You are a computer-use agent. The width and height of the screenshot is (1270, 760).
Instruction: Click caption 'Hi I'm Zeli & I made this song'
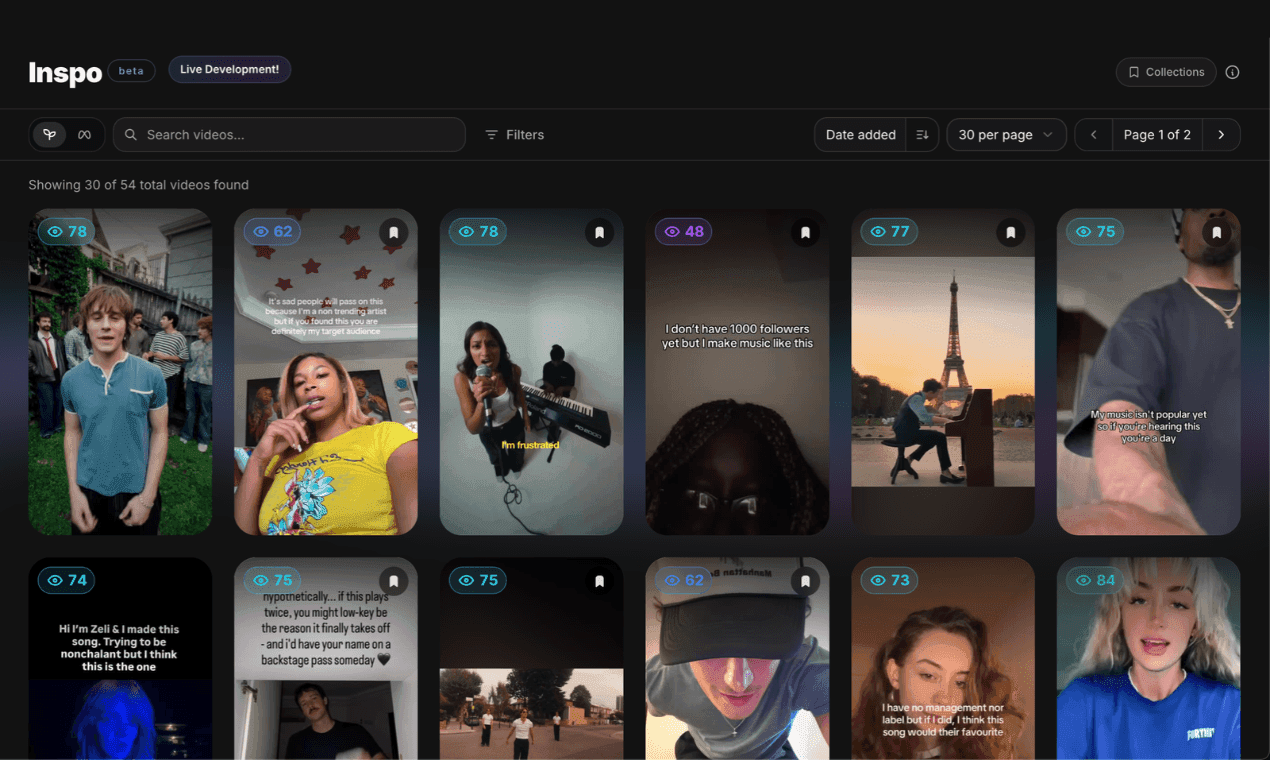click(x=119, y=648)
